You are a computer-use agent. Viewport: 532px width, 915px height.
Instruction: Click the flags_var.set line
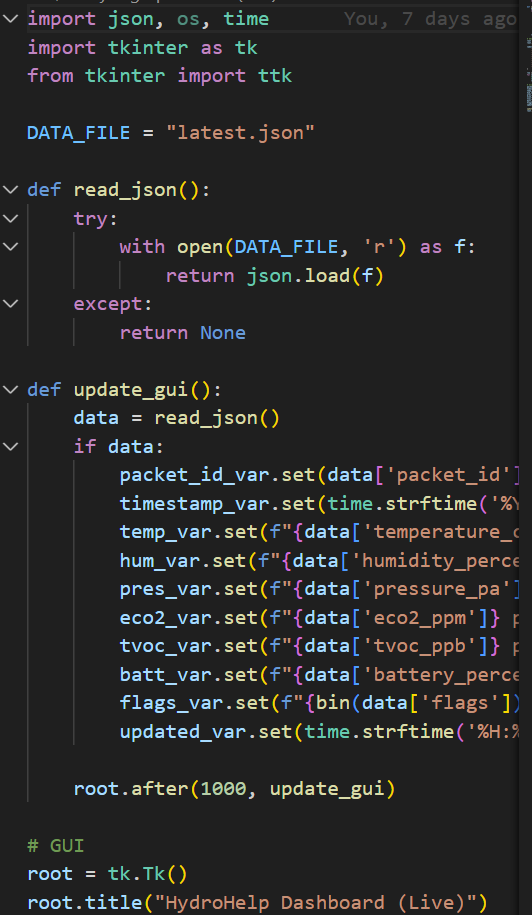click(319, 704)
